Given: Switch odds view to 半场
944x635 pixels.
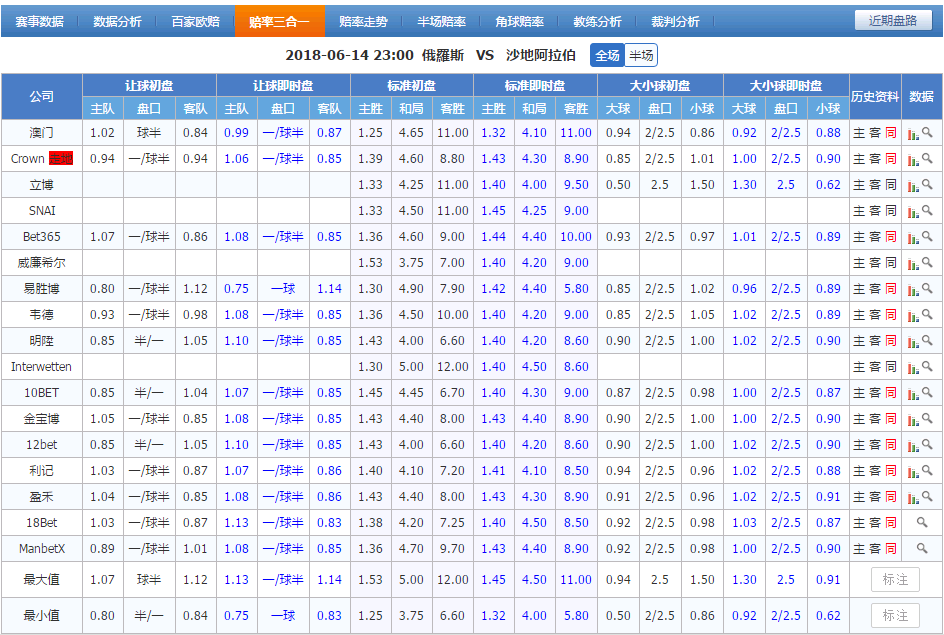Looking at the screenshot, I should pos(641,55).
